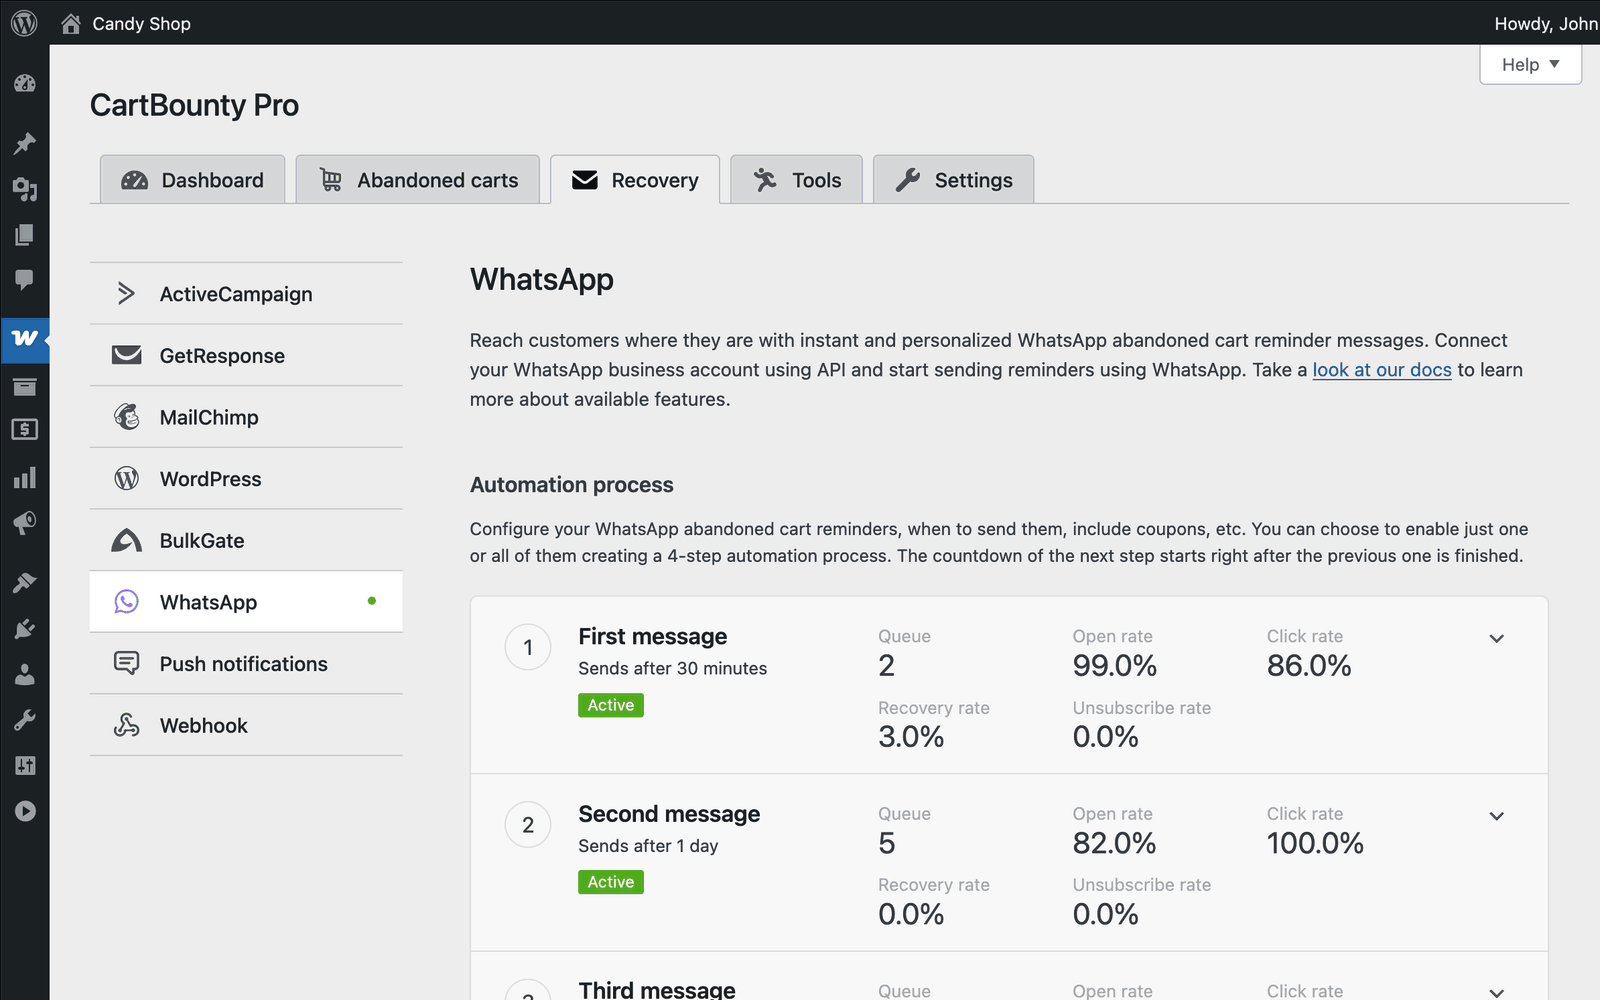The height and width of the screenshot is (1000, 1600).
Task: Expand the First message details chevron
Action: coord(1496,638)
